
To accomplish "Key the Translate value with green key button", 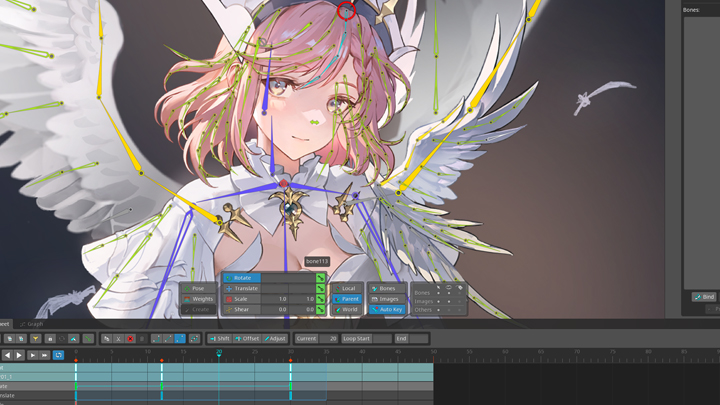I will (x=321, y=288).
